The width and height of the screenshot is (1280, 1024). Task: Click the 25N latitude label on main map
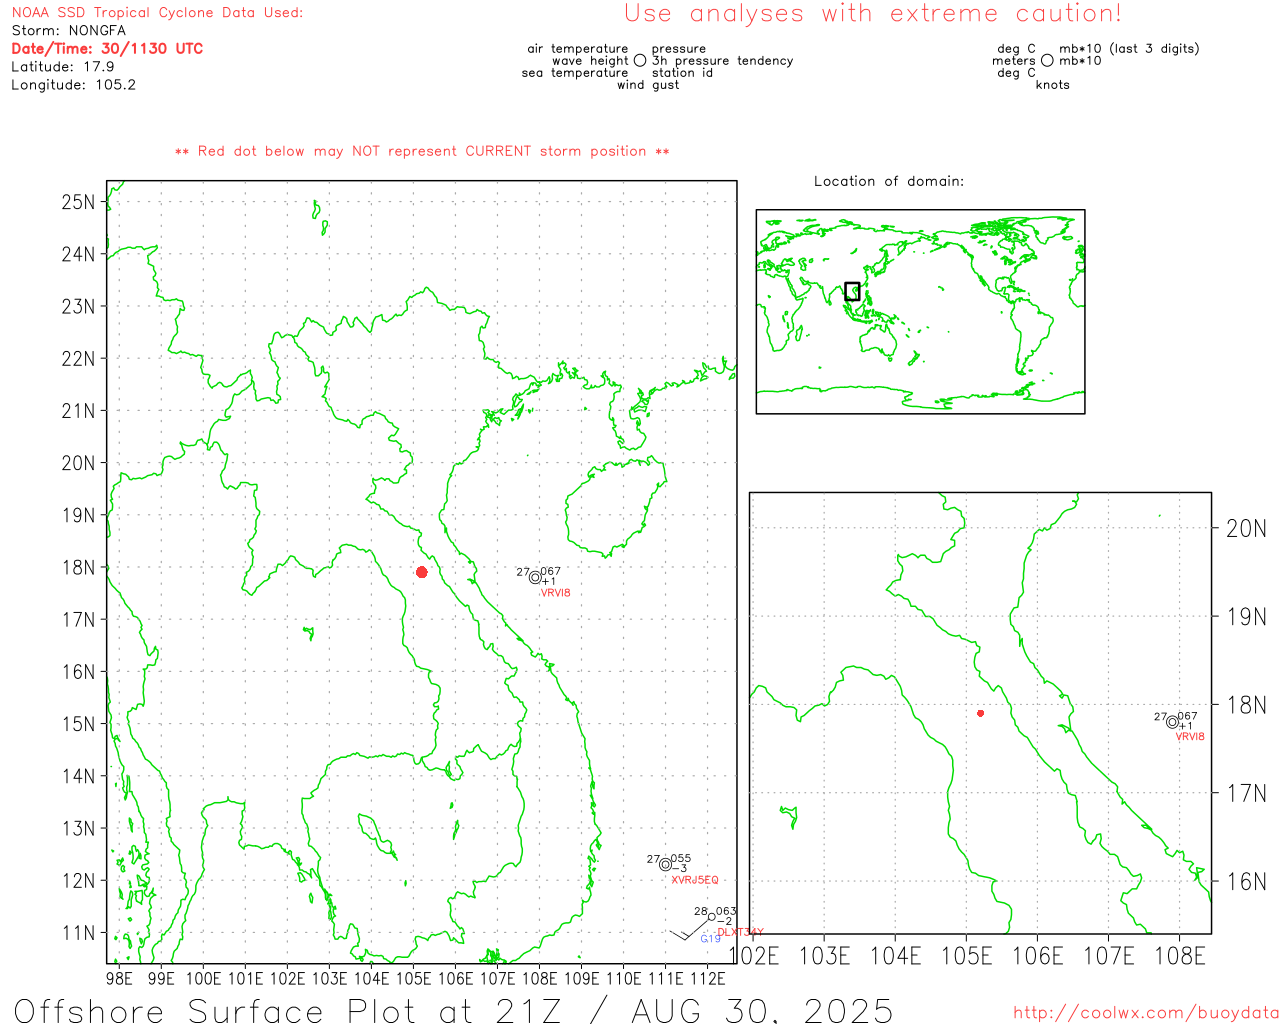78,202
